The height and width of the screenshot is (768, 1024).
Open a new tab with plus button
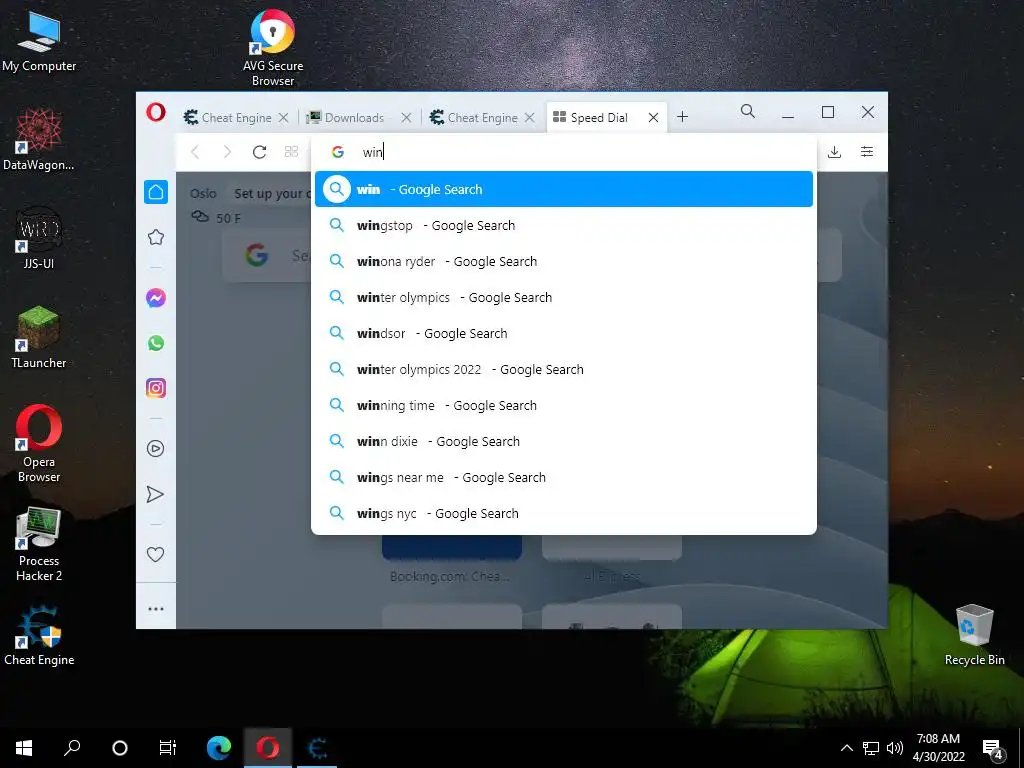pos(682,117)
